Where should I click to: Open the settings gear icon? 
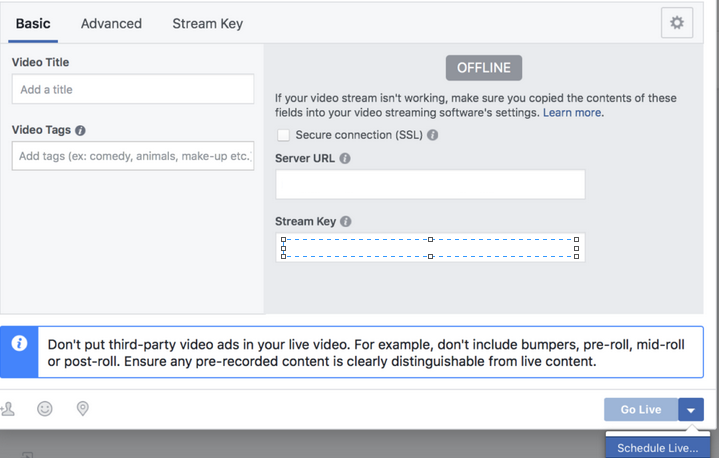tap(677, 23)
